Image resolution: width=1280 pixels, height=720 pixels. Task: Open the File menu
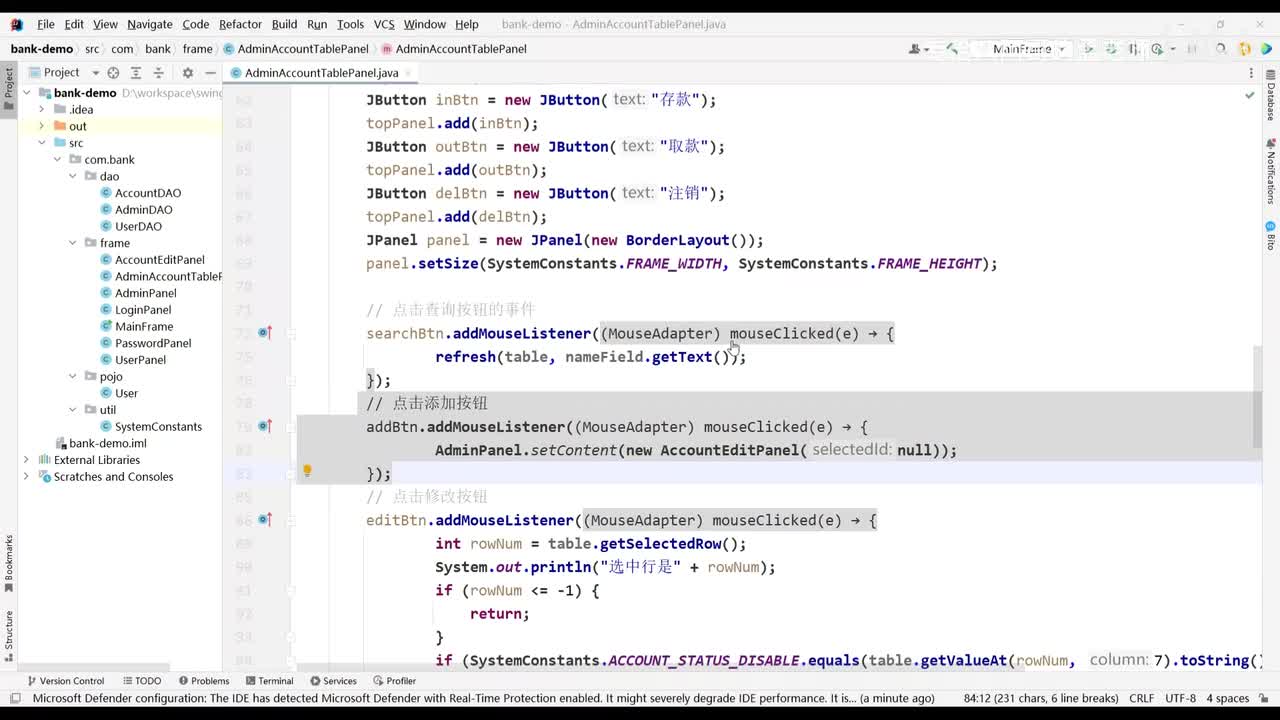click(46, 24)
